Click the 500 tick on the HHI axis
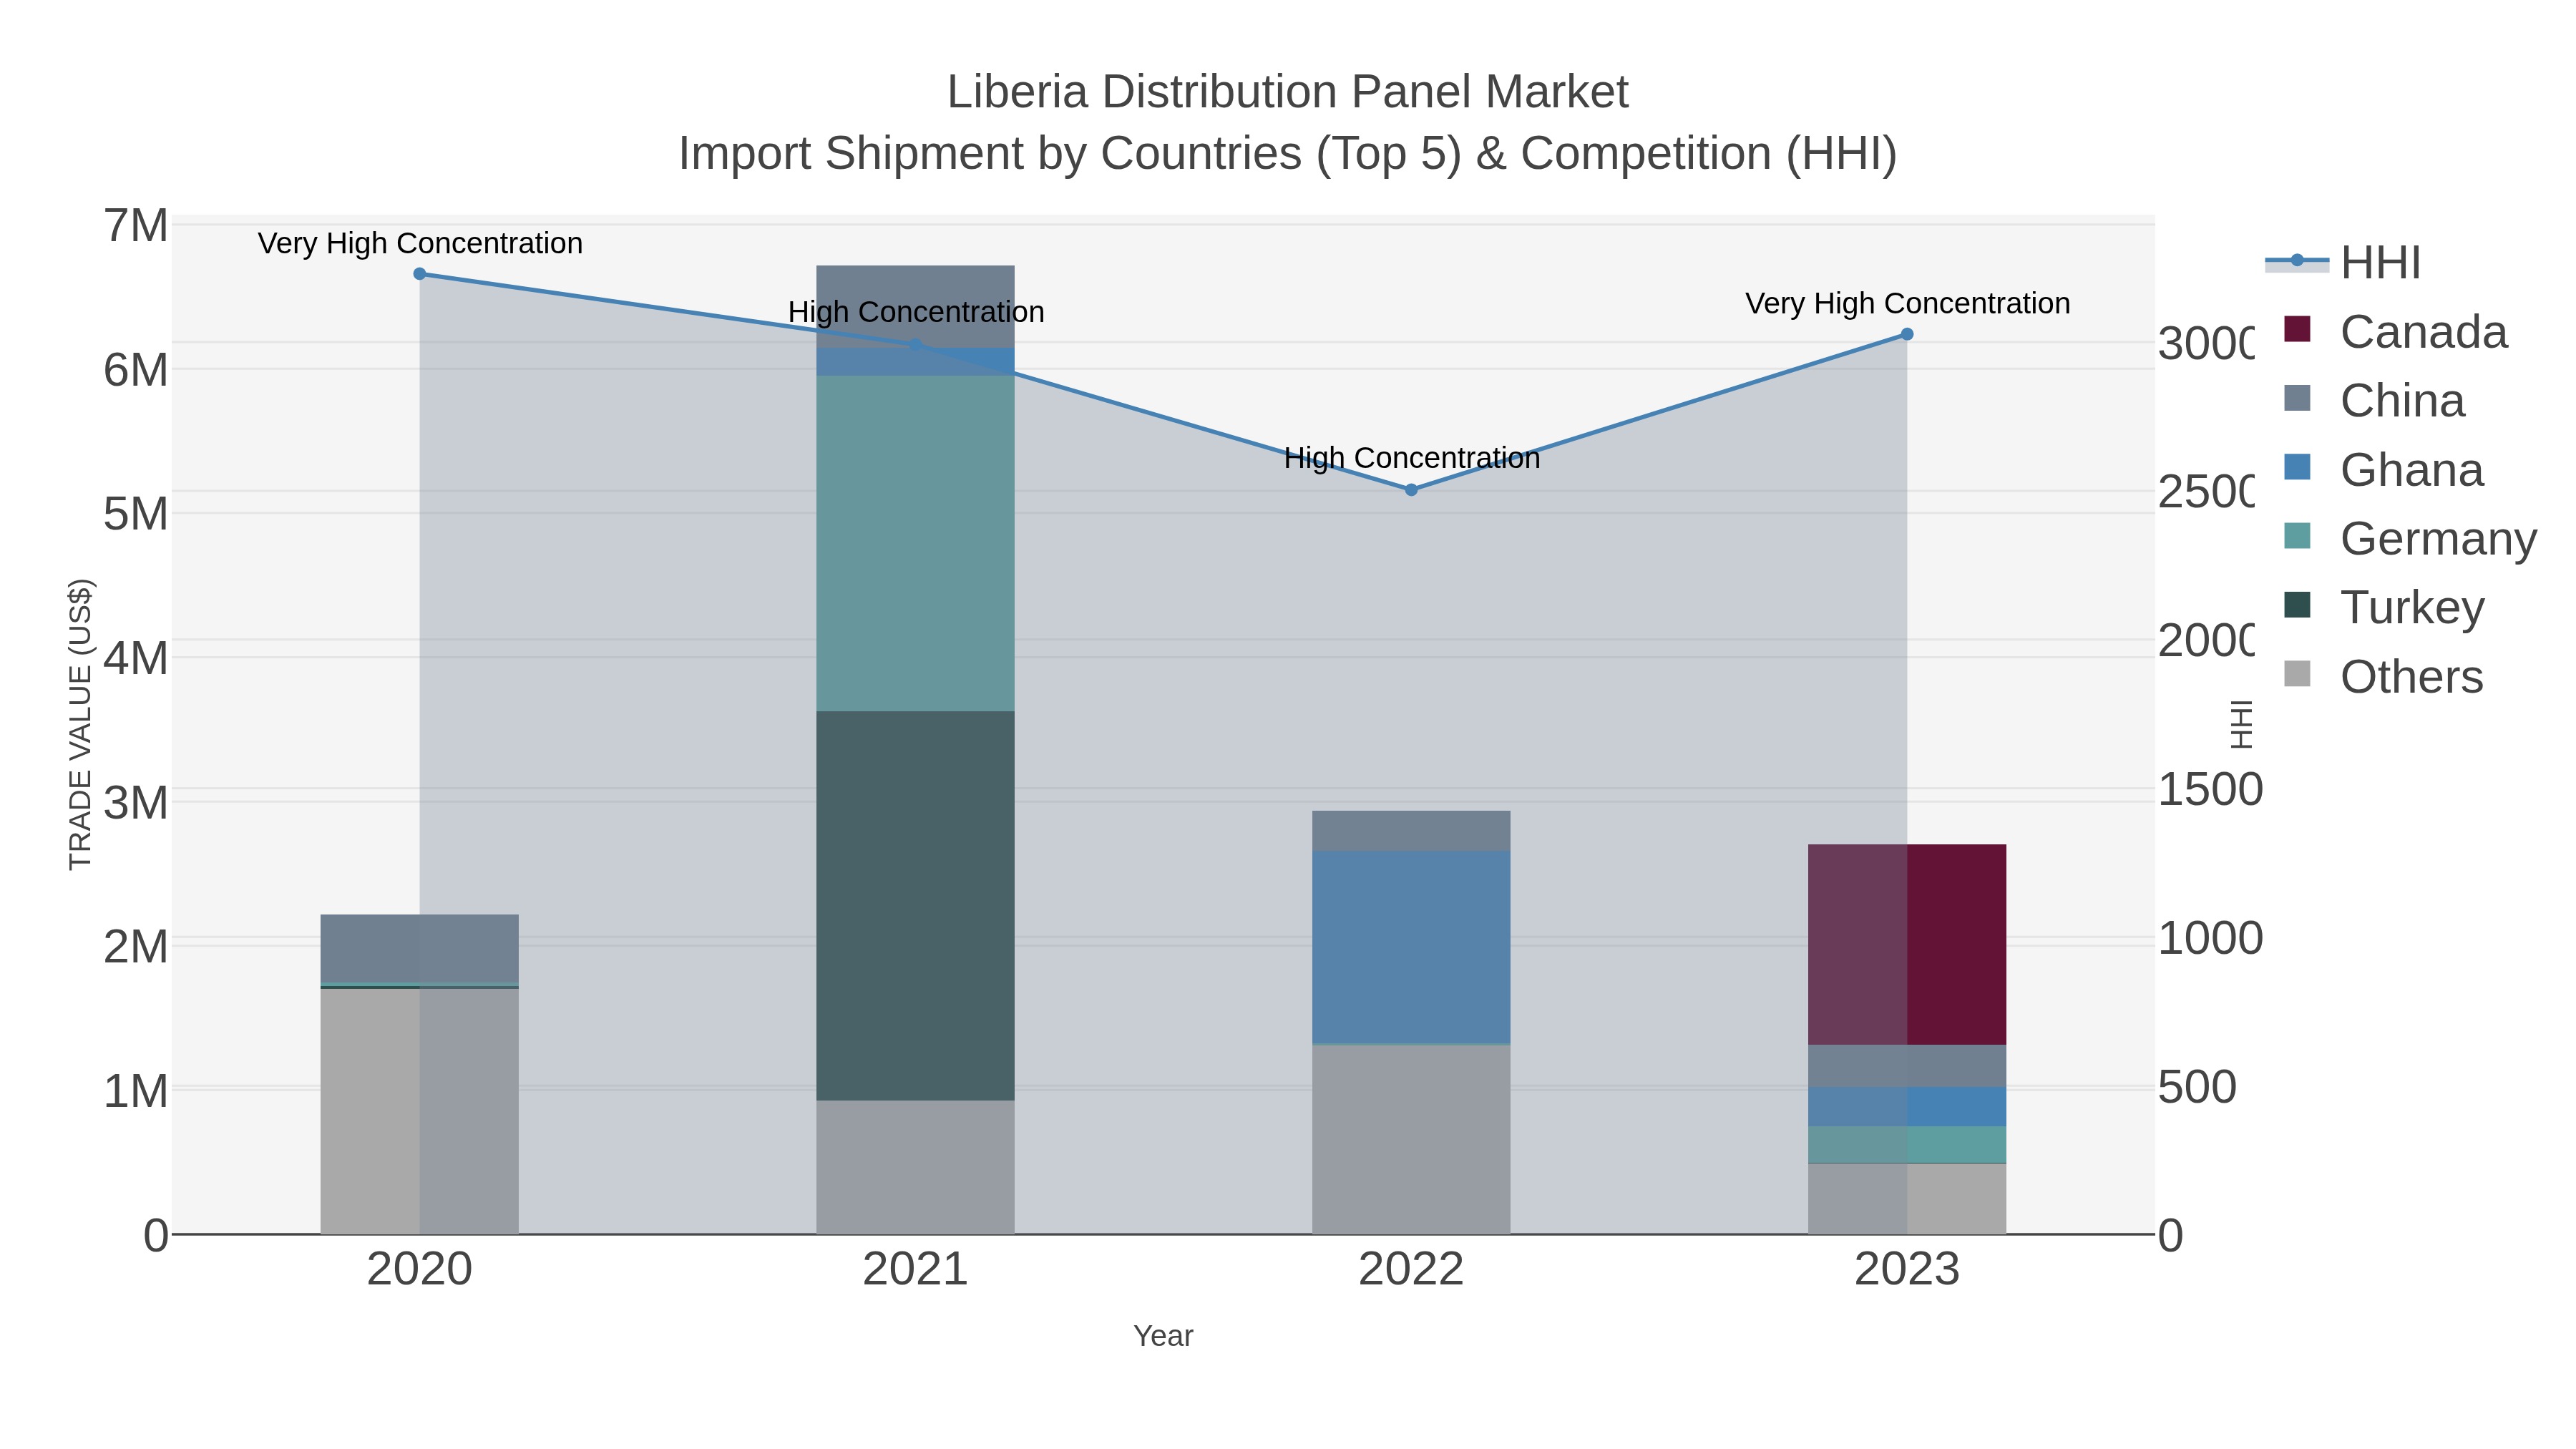Image resolution: width=2576 pixels, height=1449 pixels. pyautogui.click(x=2197, y=1087)
